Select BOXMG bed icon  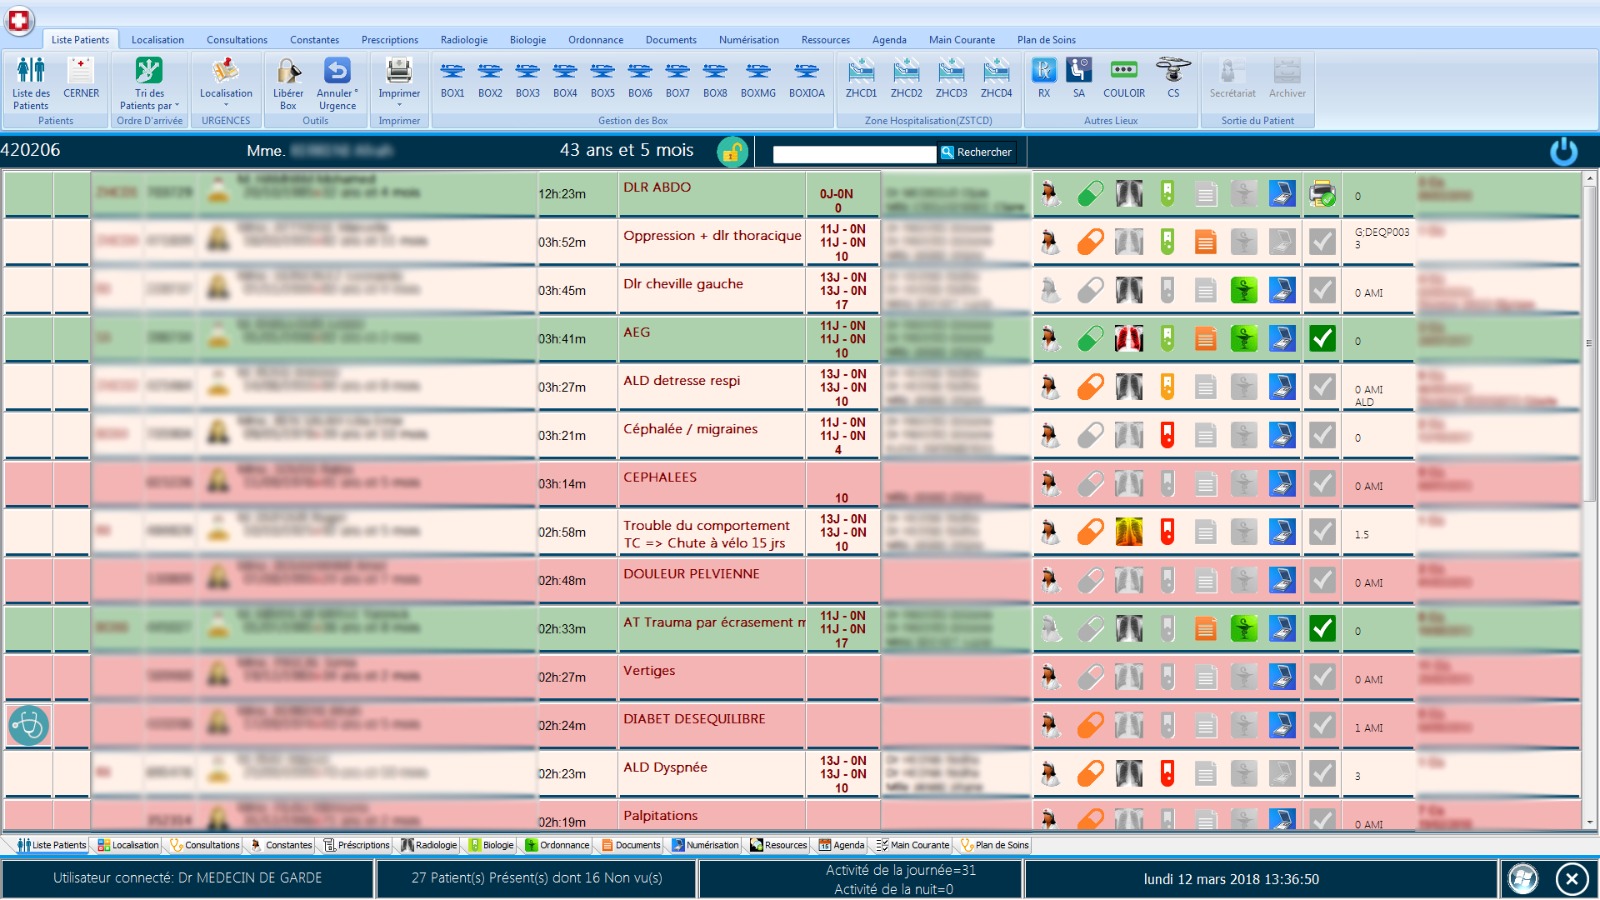pos(758,79)
